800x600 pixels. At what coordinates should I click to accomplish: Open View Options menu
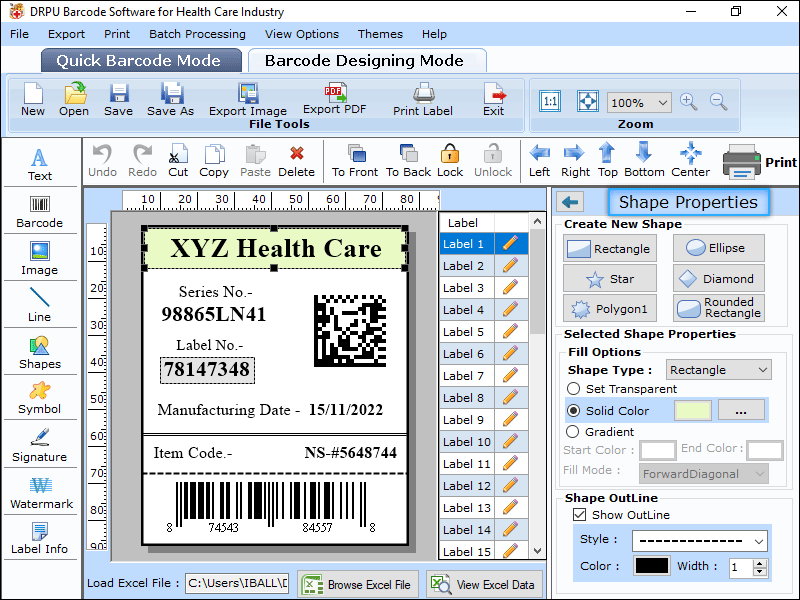(x=302, y=34)
